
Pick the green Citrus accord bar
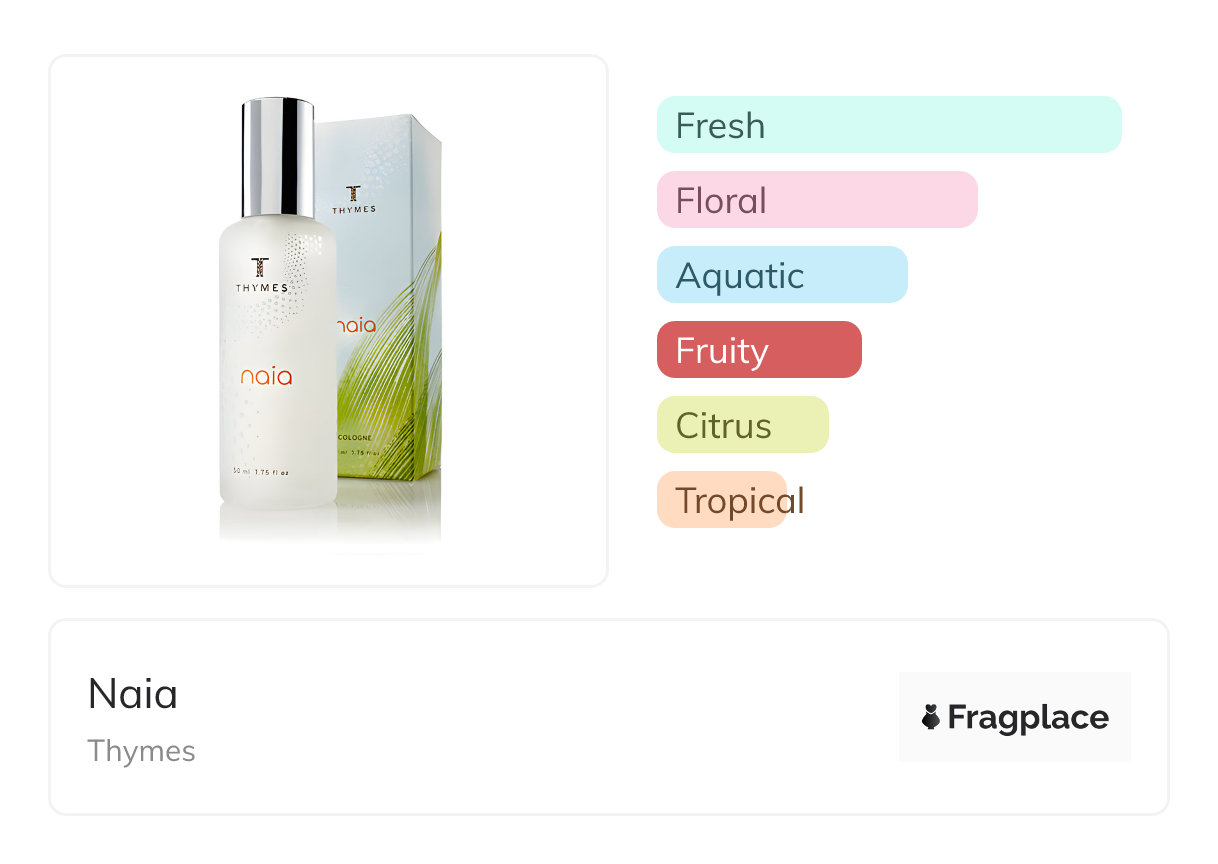coord(743,425)
